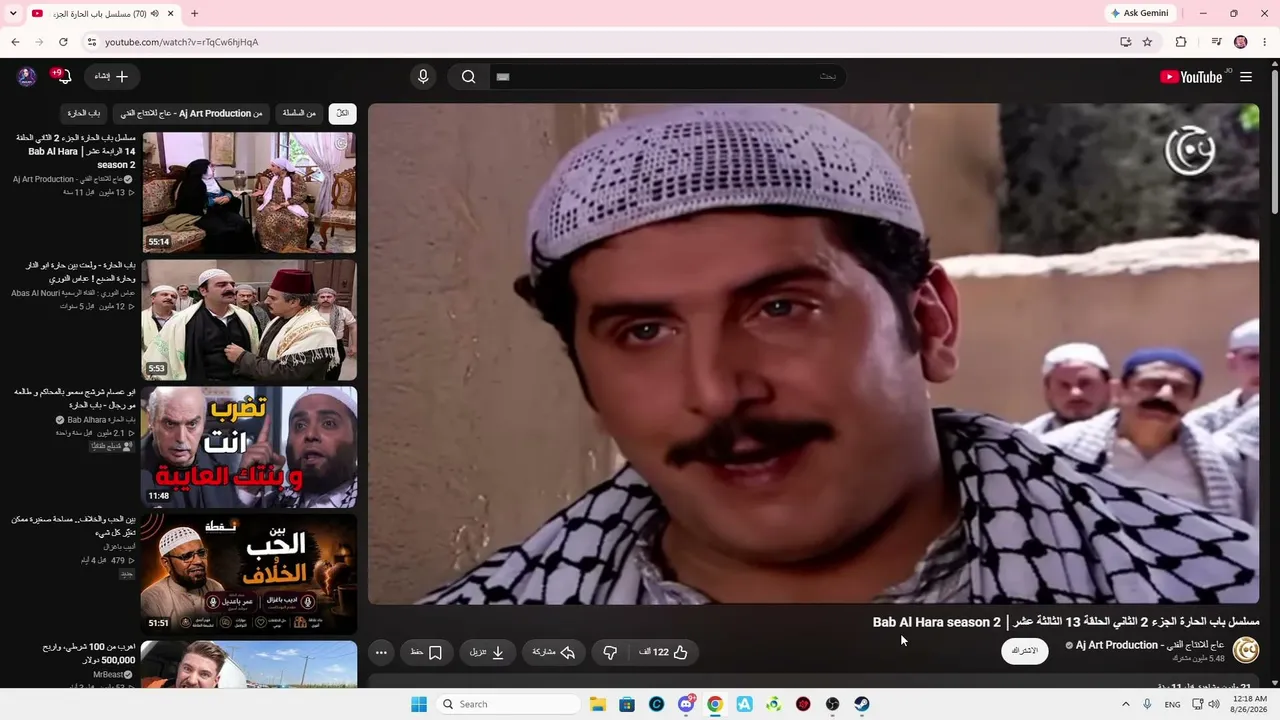The height and width of the screenshot is (720, 1280).
Task: Open ENG language switcher in system tray
Action: pos(1172,704)
